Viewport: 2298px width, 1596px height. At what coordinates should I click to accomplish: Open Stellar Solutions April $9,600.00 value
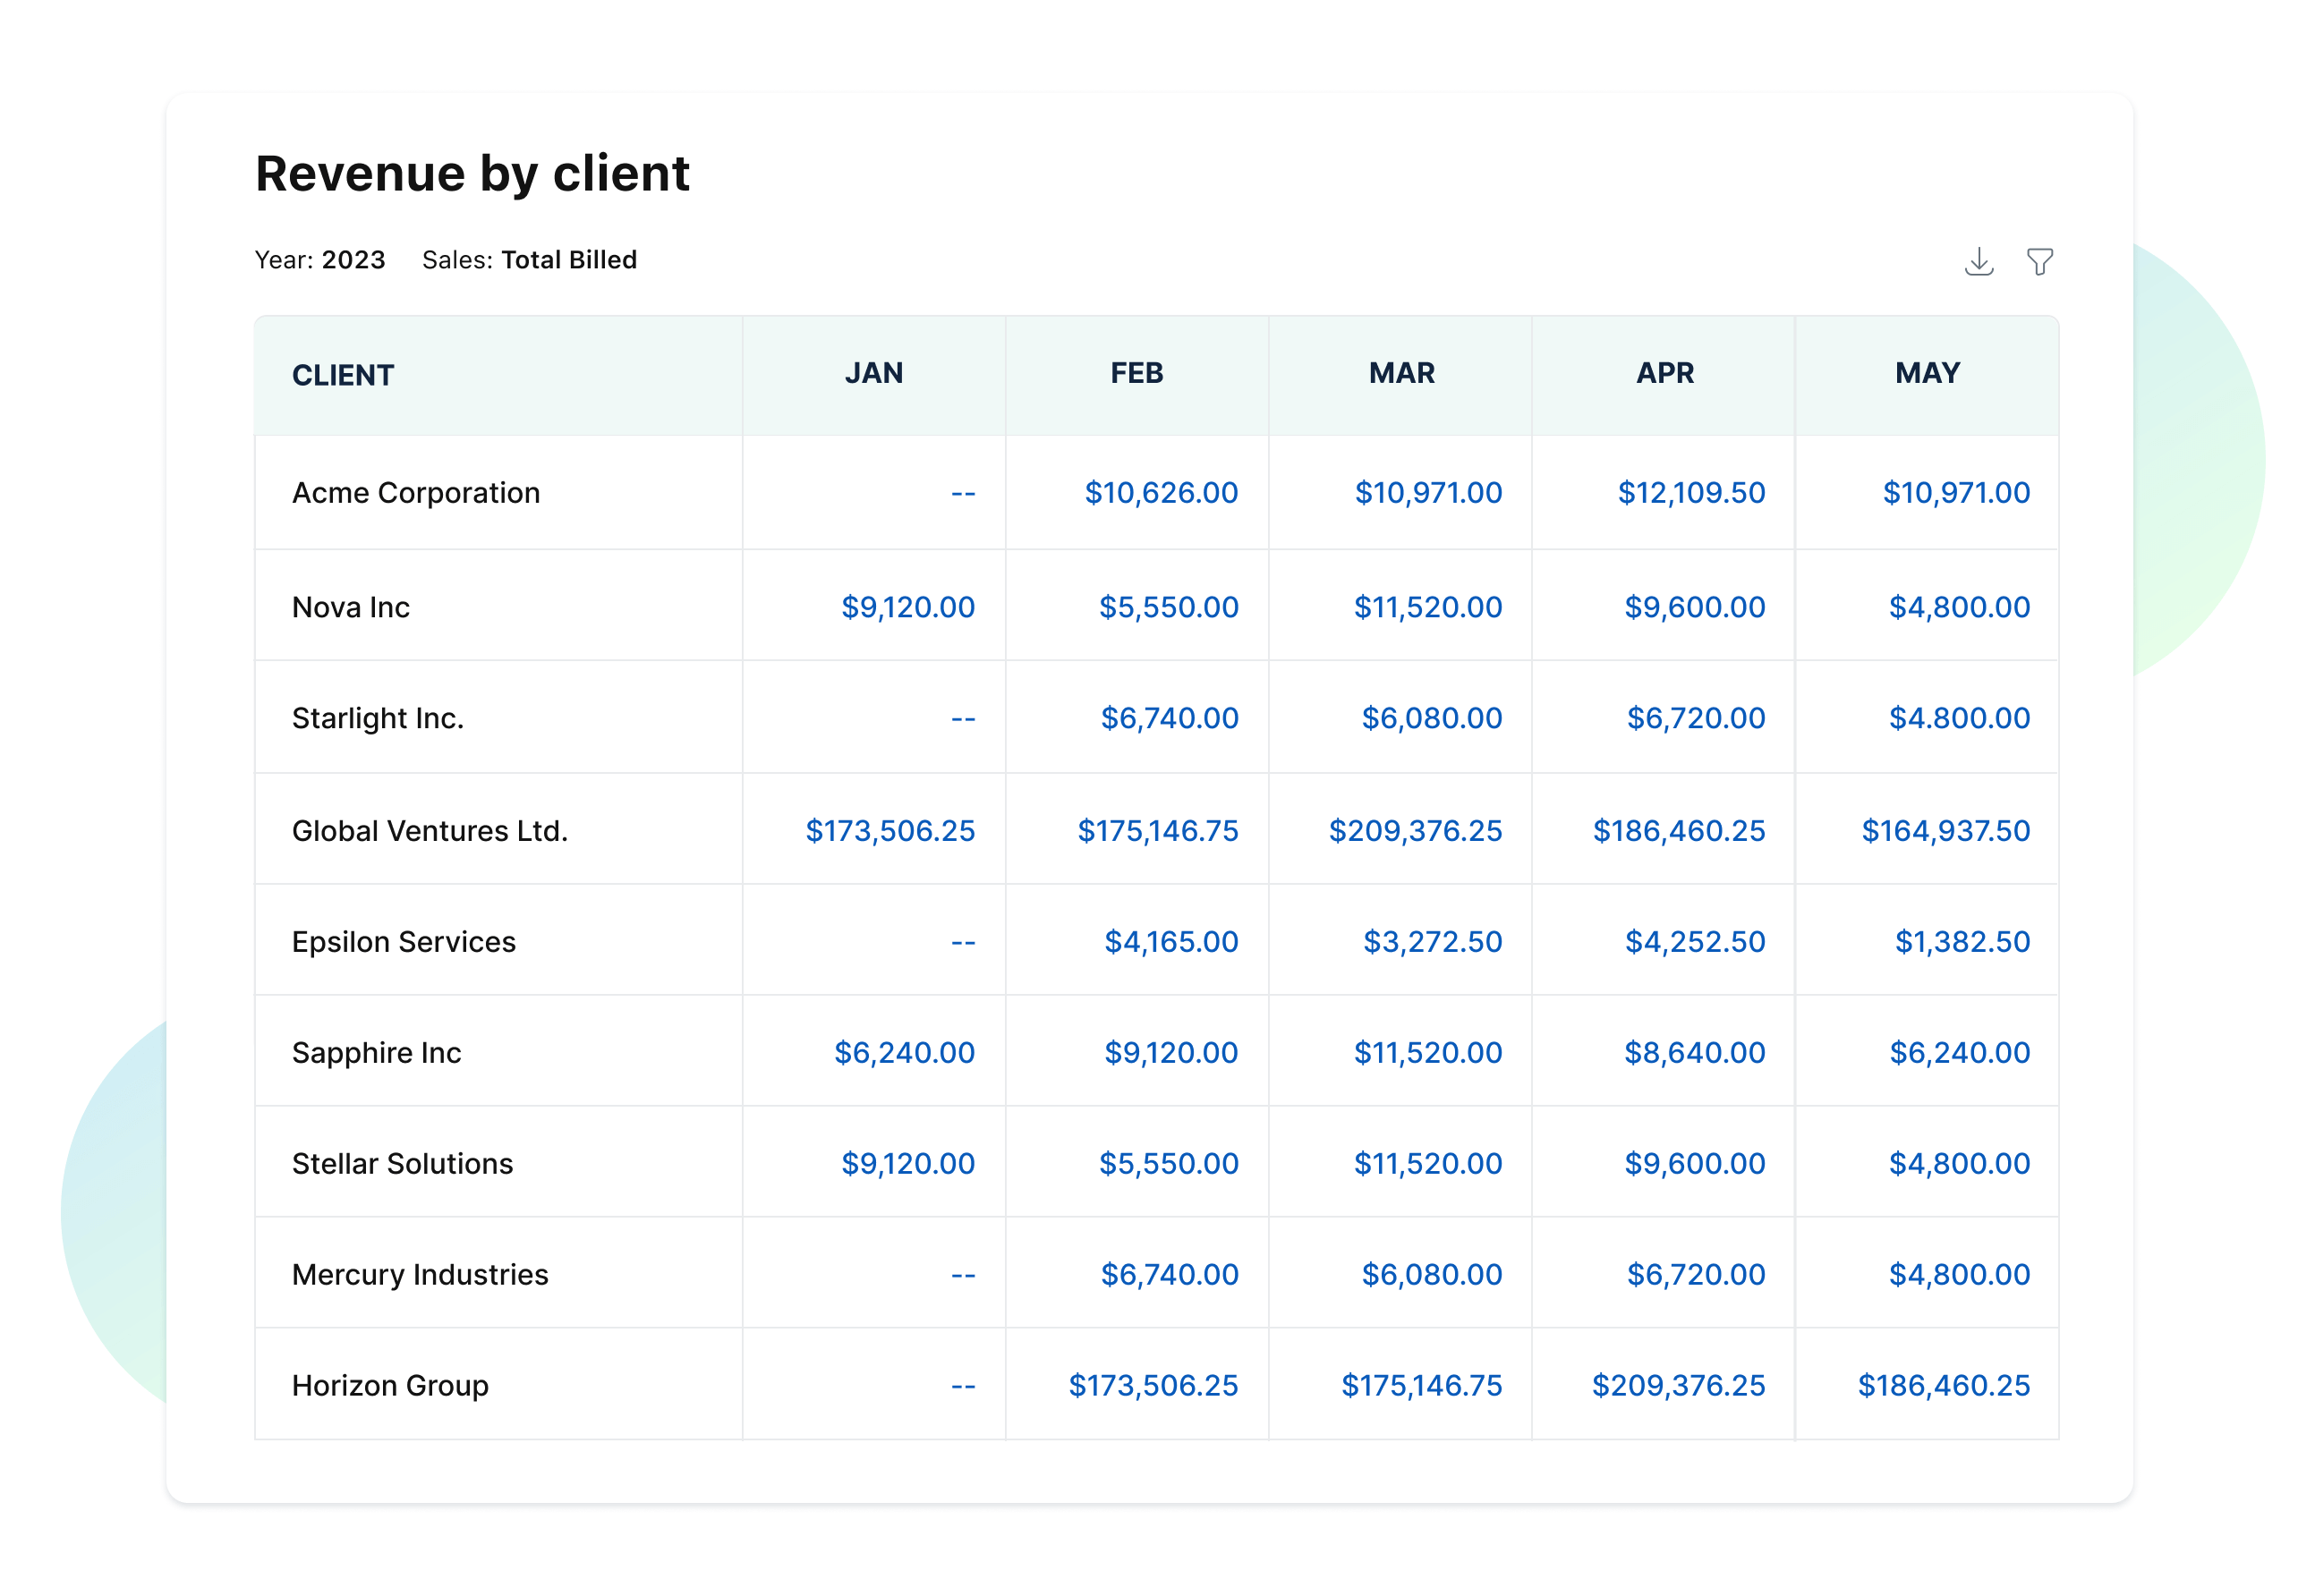pyautogui.click(x=1694, y=1164)
